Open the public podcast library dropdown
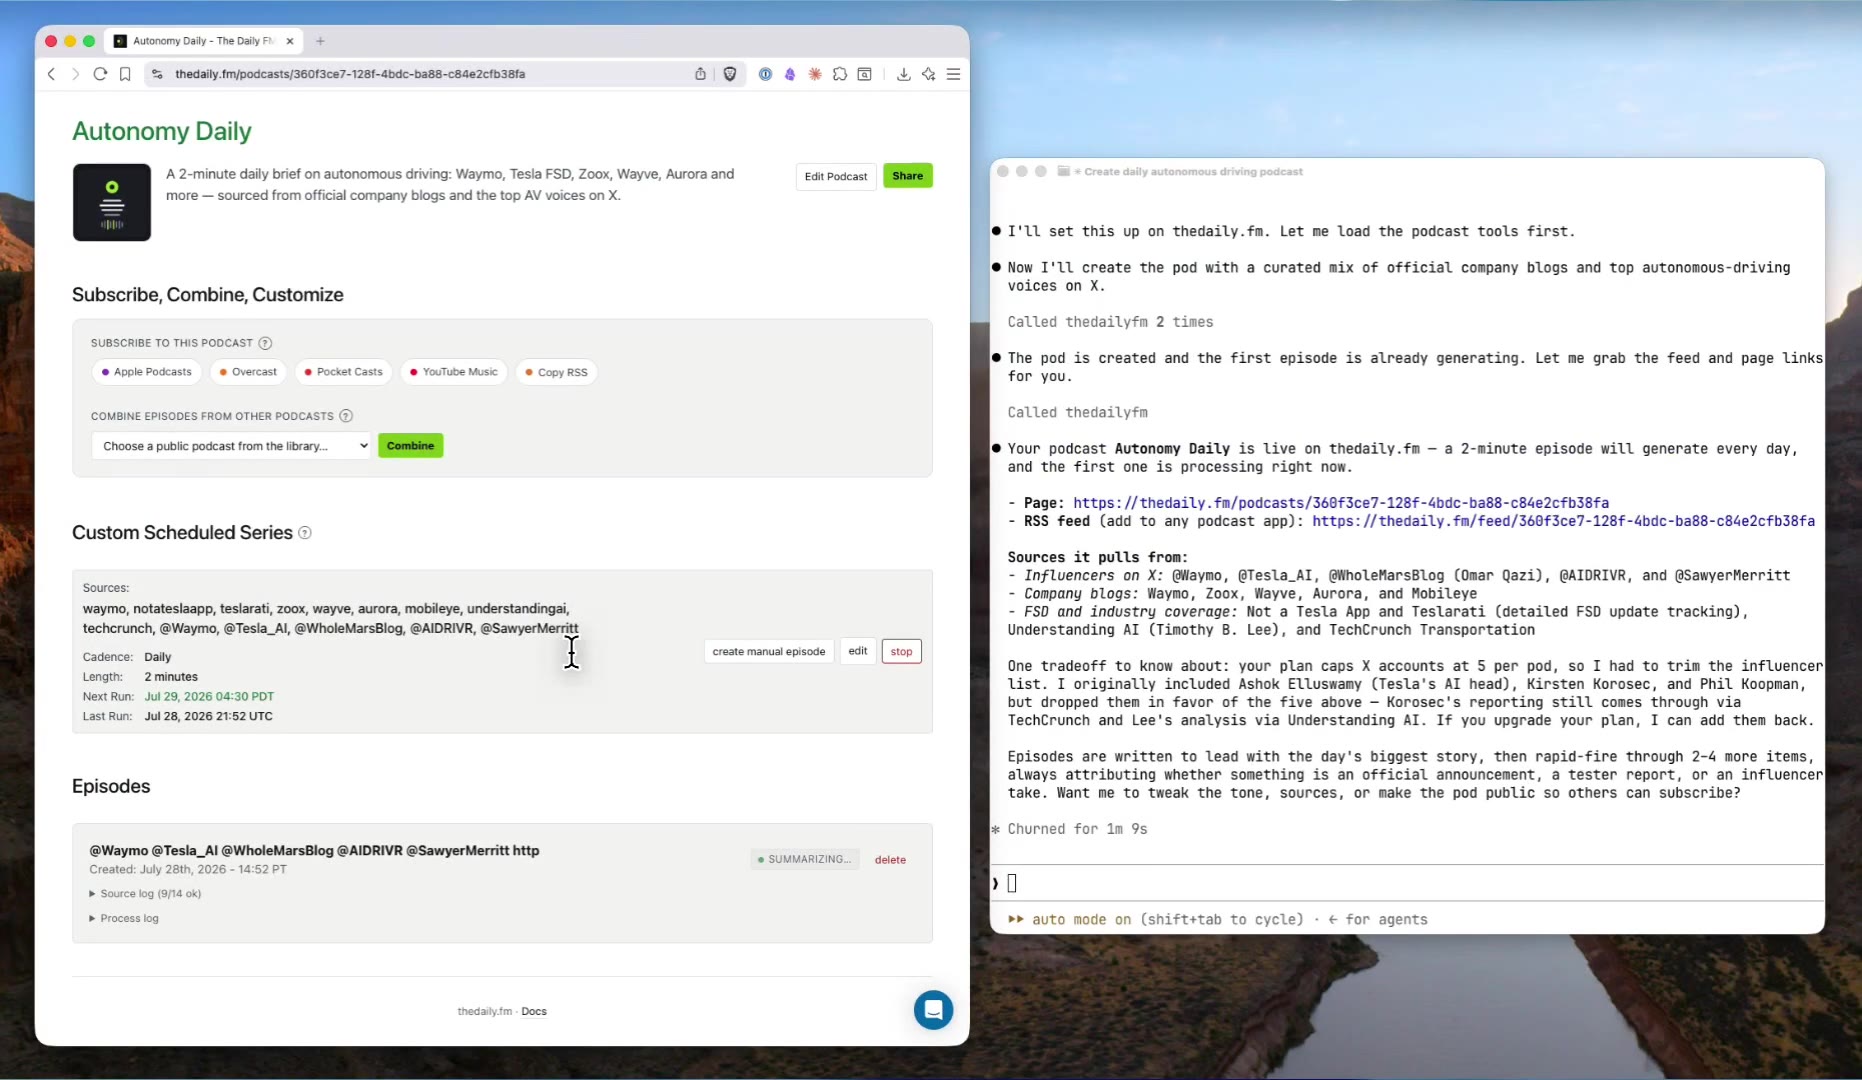Image resolution: width=1862 pixels, height=1080 pixels. click(x=231, y=446)
